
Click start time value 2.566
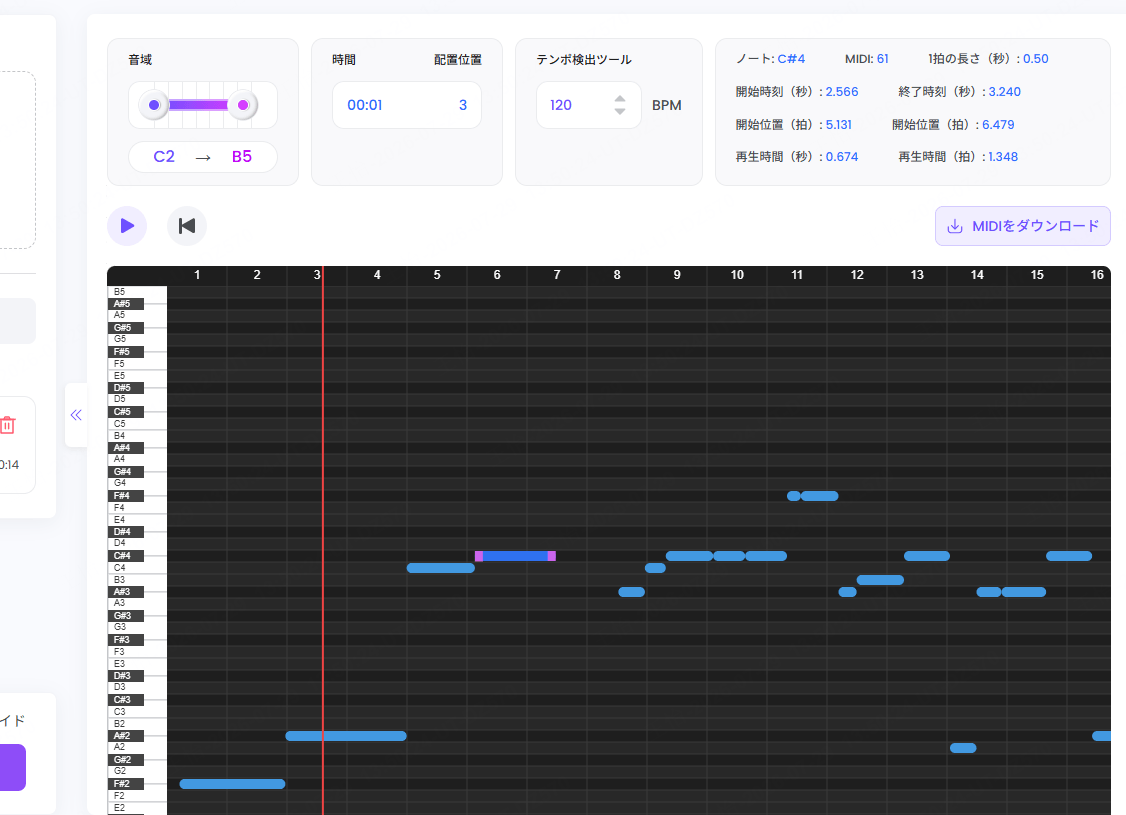pyautogui.click(x=842, y=92)
